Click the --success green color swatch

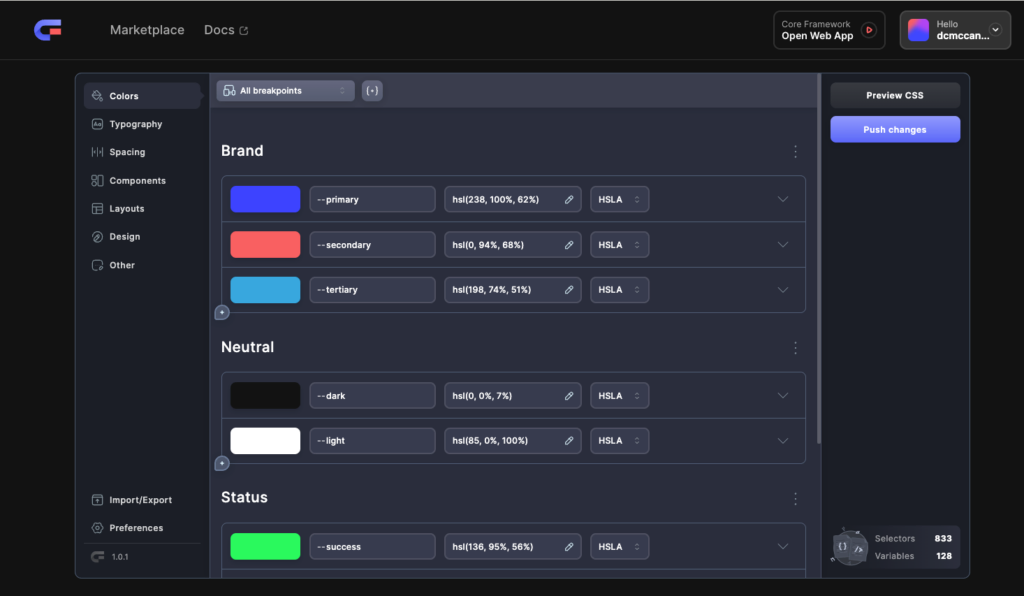point(264,546)
